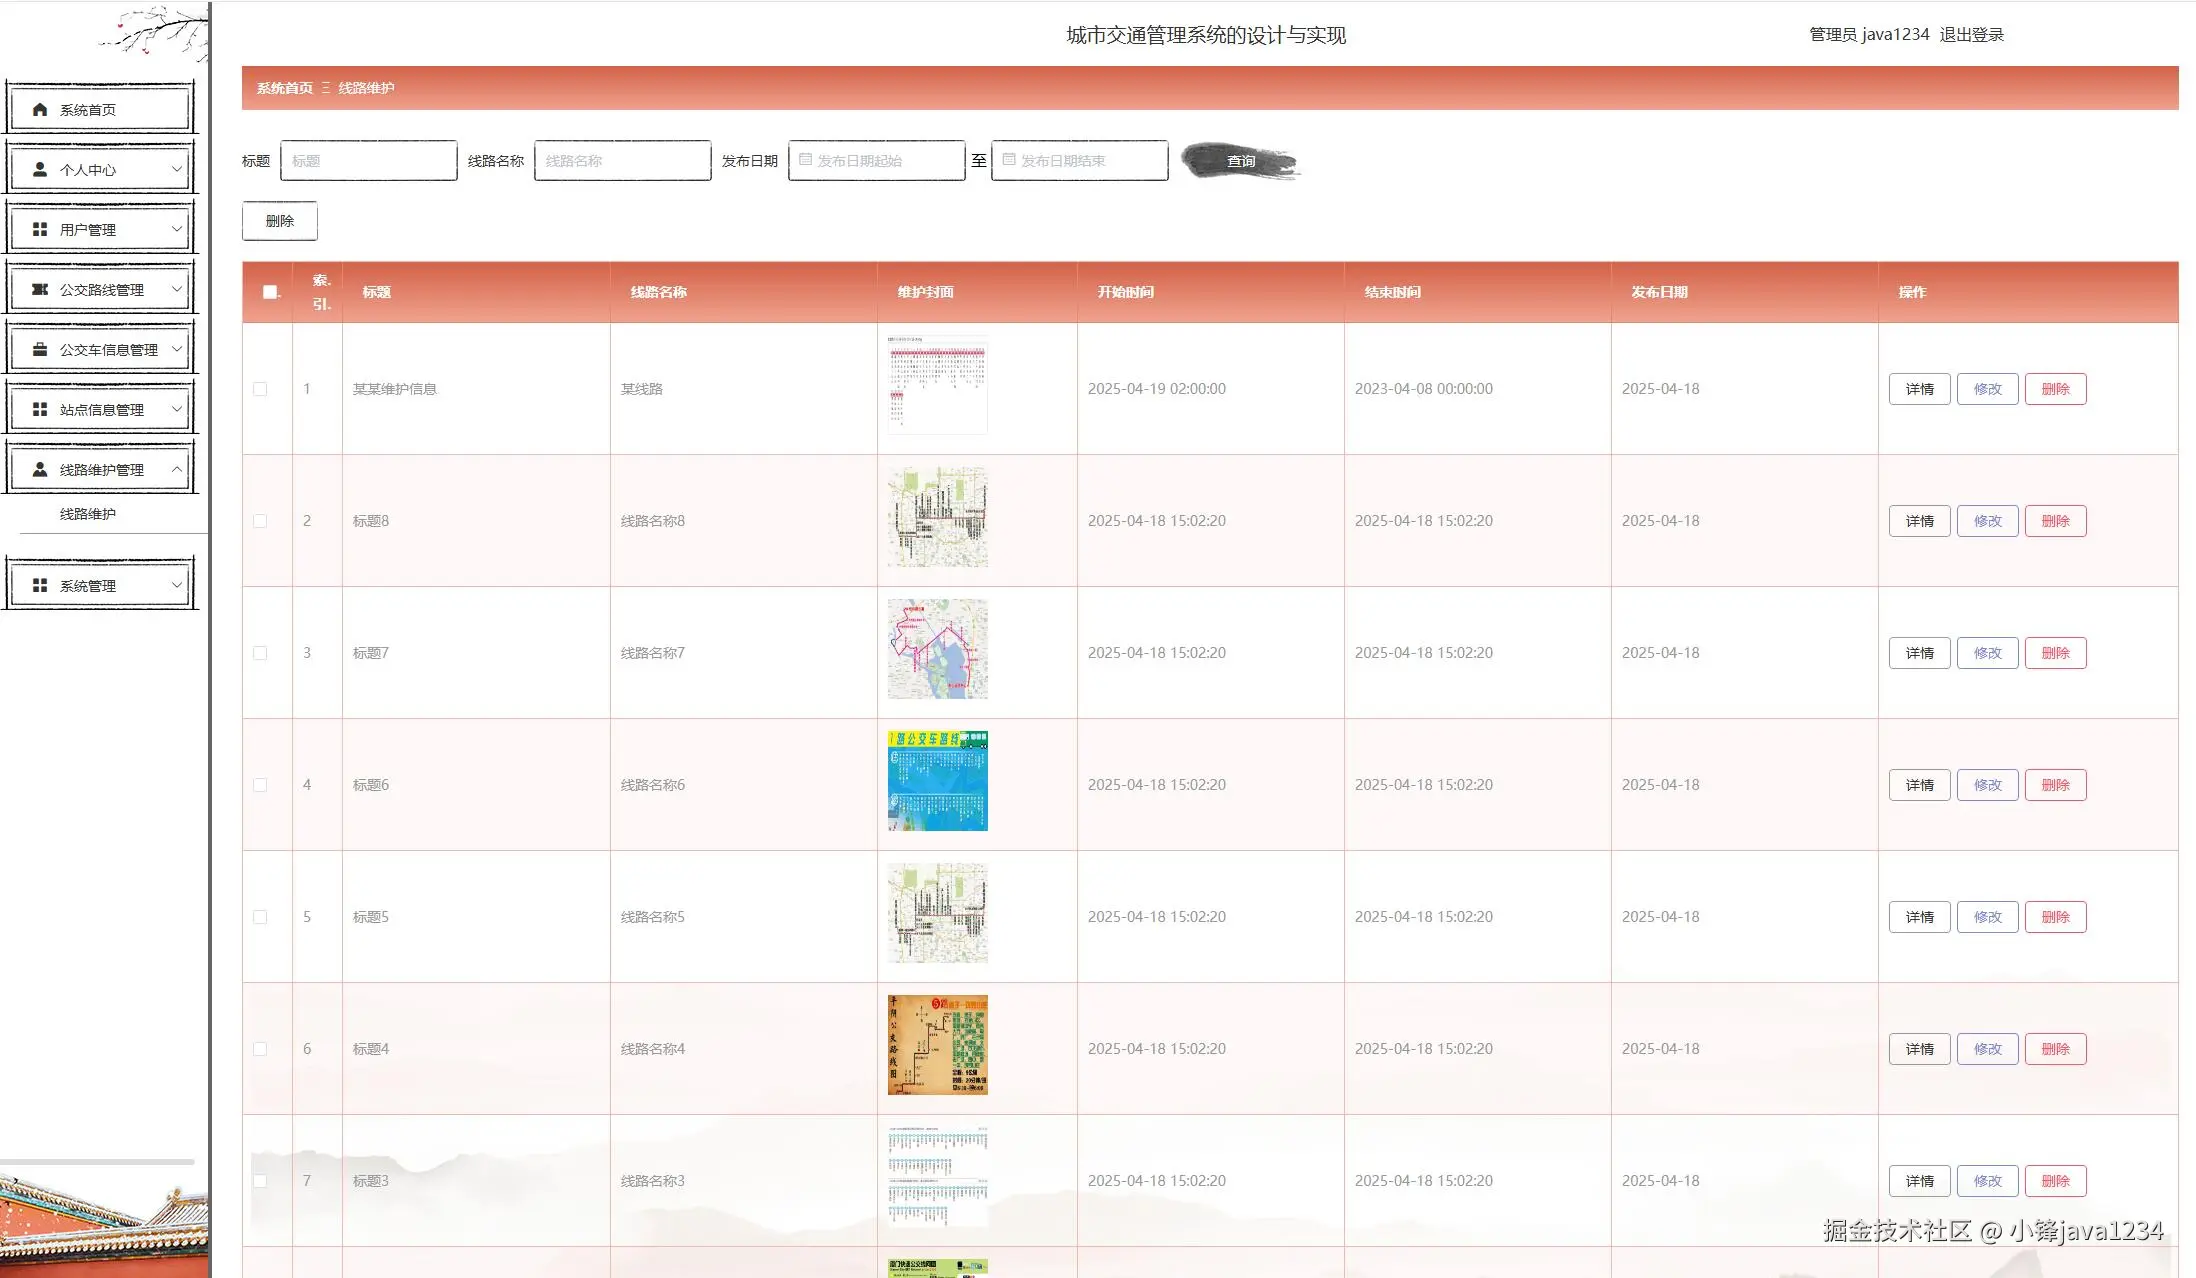2196x1278 pixels.
Task: Click the 管理员 java1234 user label
Action: (1869, 35)
